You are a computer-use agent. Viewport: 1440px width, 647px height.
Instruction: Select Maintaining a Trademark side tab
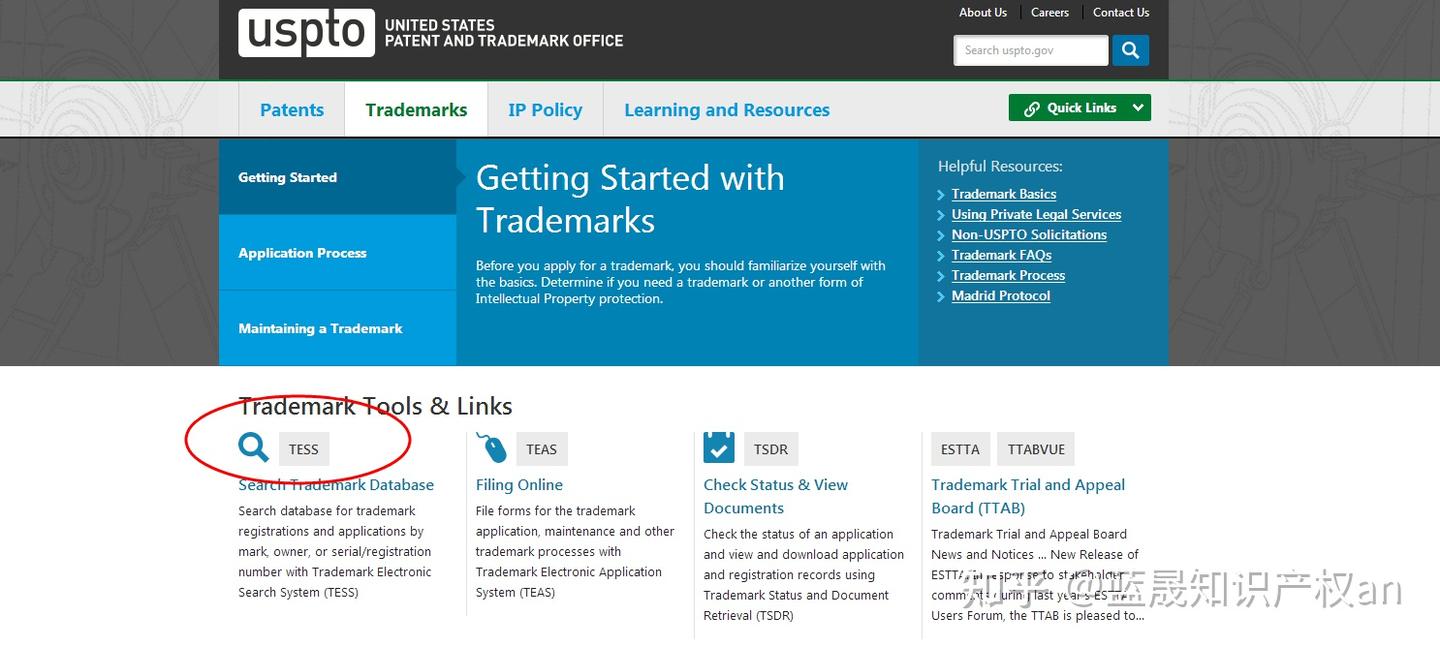[x=338, y=328]
